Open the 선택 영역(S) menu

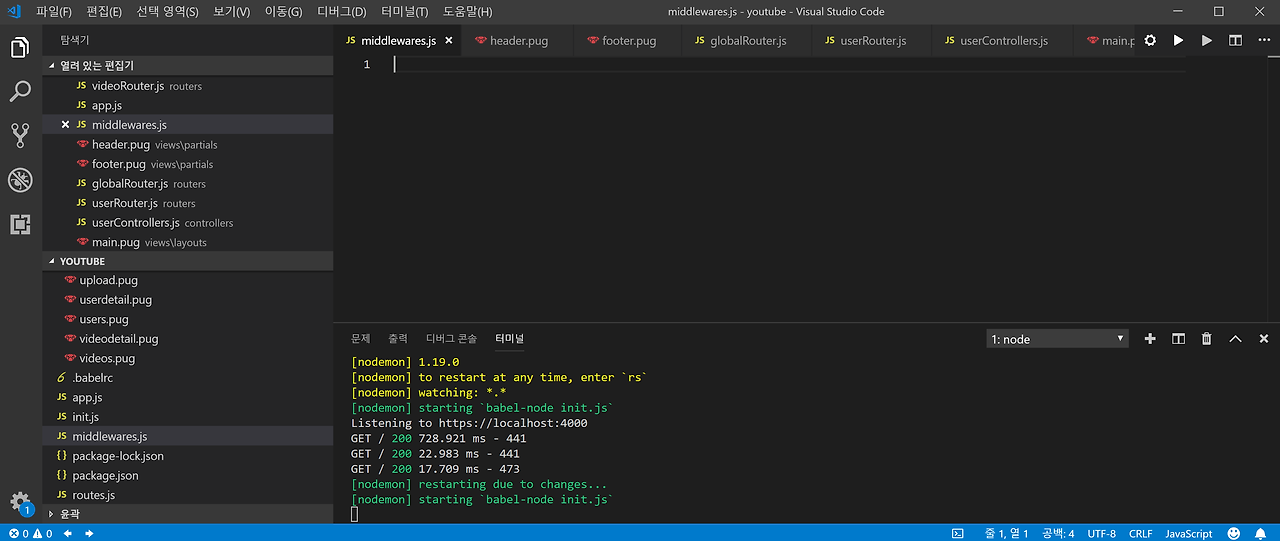(167, 12)
